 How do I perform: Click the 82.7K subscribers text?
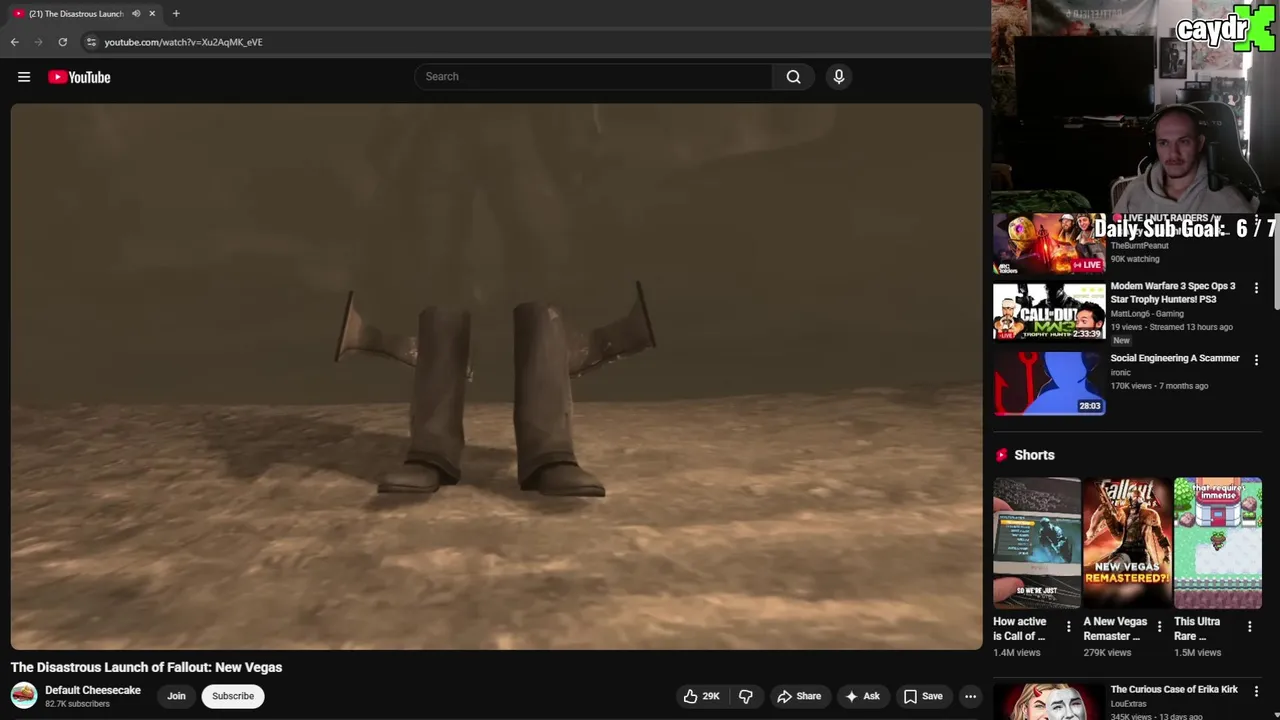(x=77, y=704)
